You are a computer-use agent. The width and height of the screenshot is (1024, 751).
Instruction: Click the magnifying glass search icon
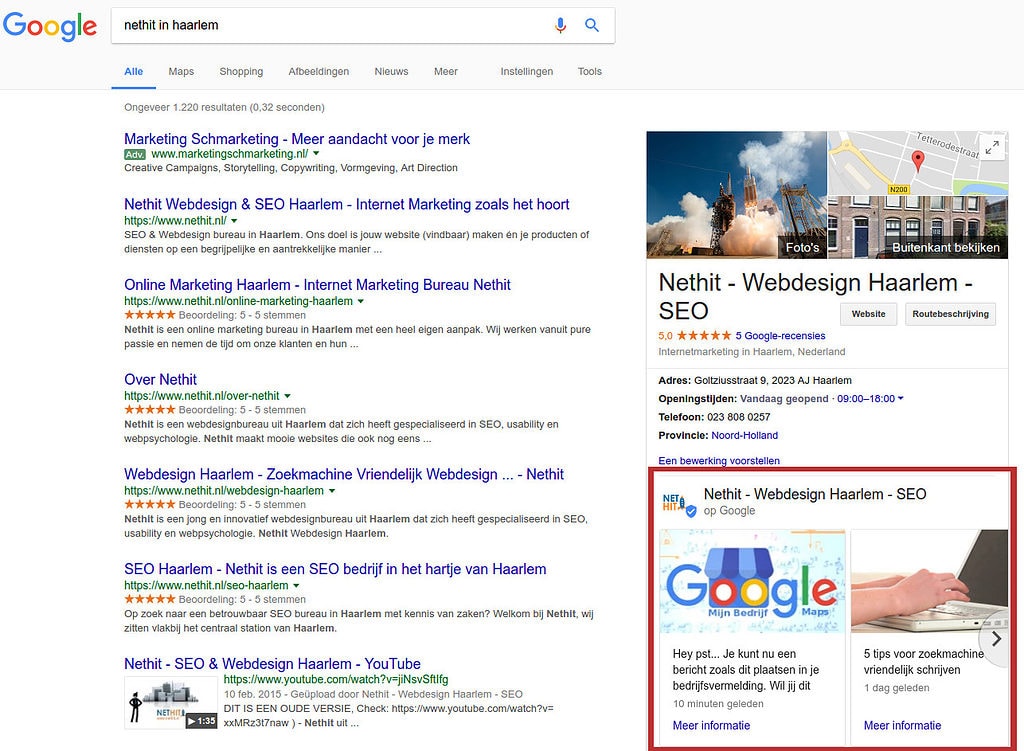tap(592, 25)
